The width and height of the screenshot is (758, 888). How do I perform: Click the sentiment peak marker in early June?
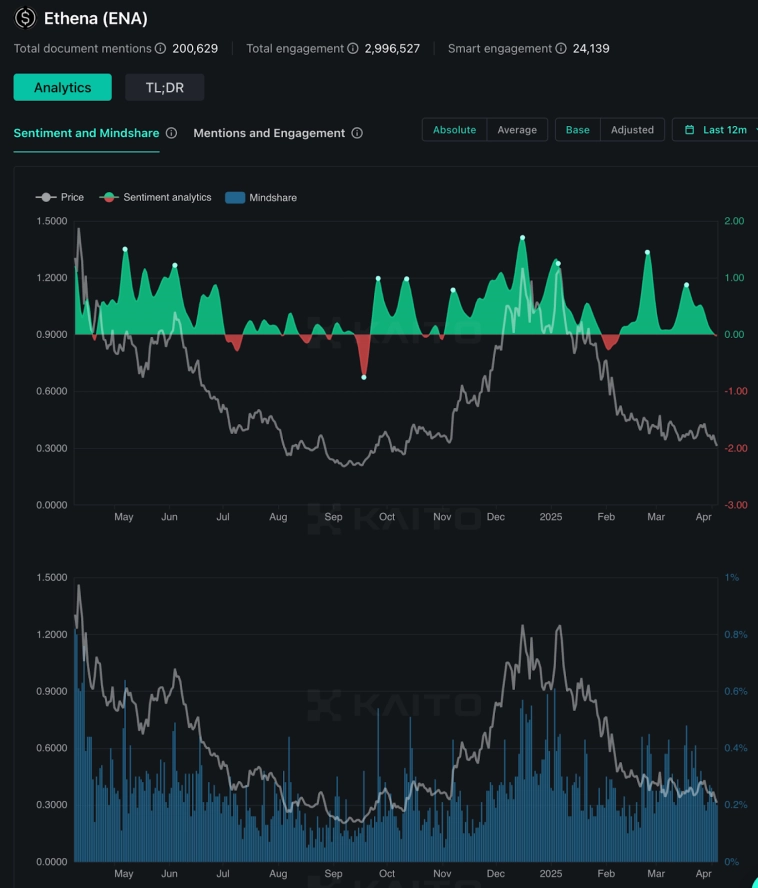[175, 266]
